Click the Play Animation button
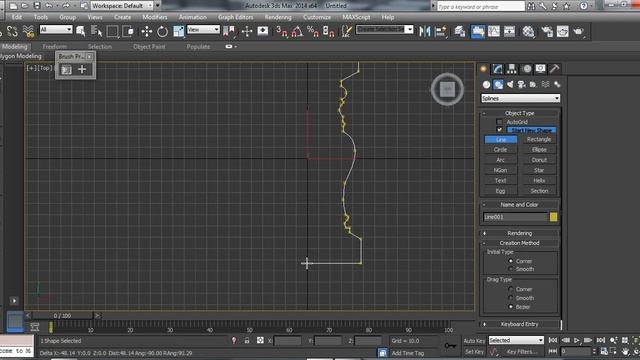The height and width of the screenshot is (360, 640). click(x=576, y=340)
